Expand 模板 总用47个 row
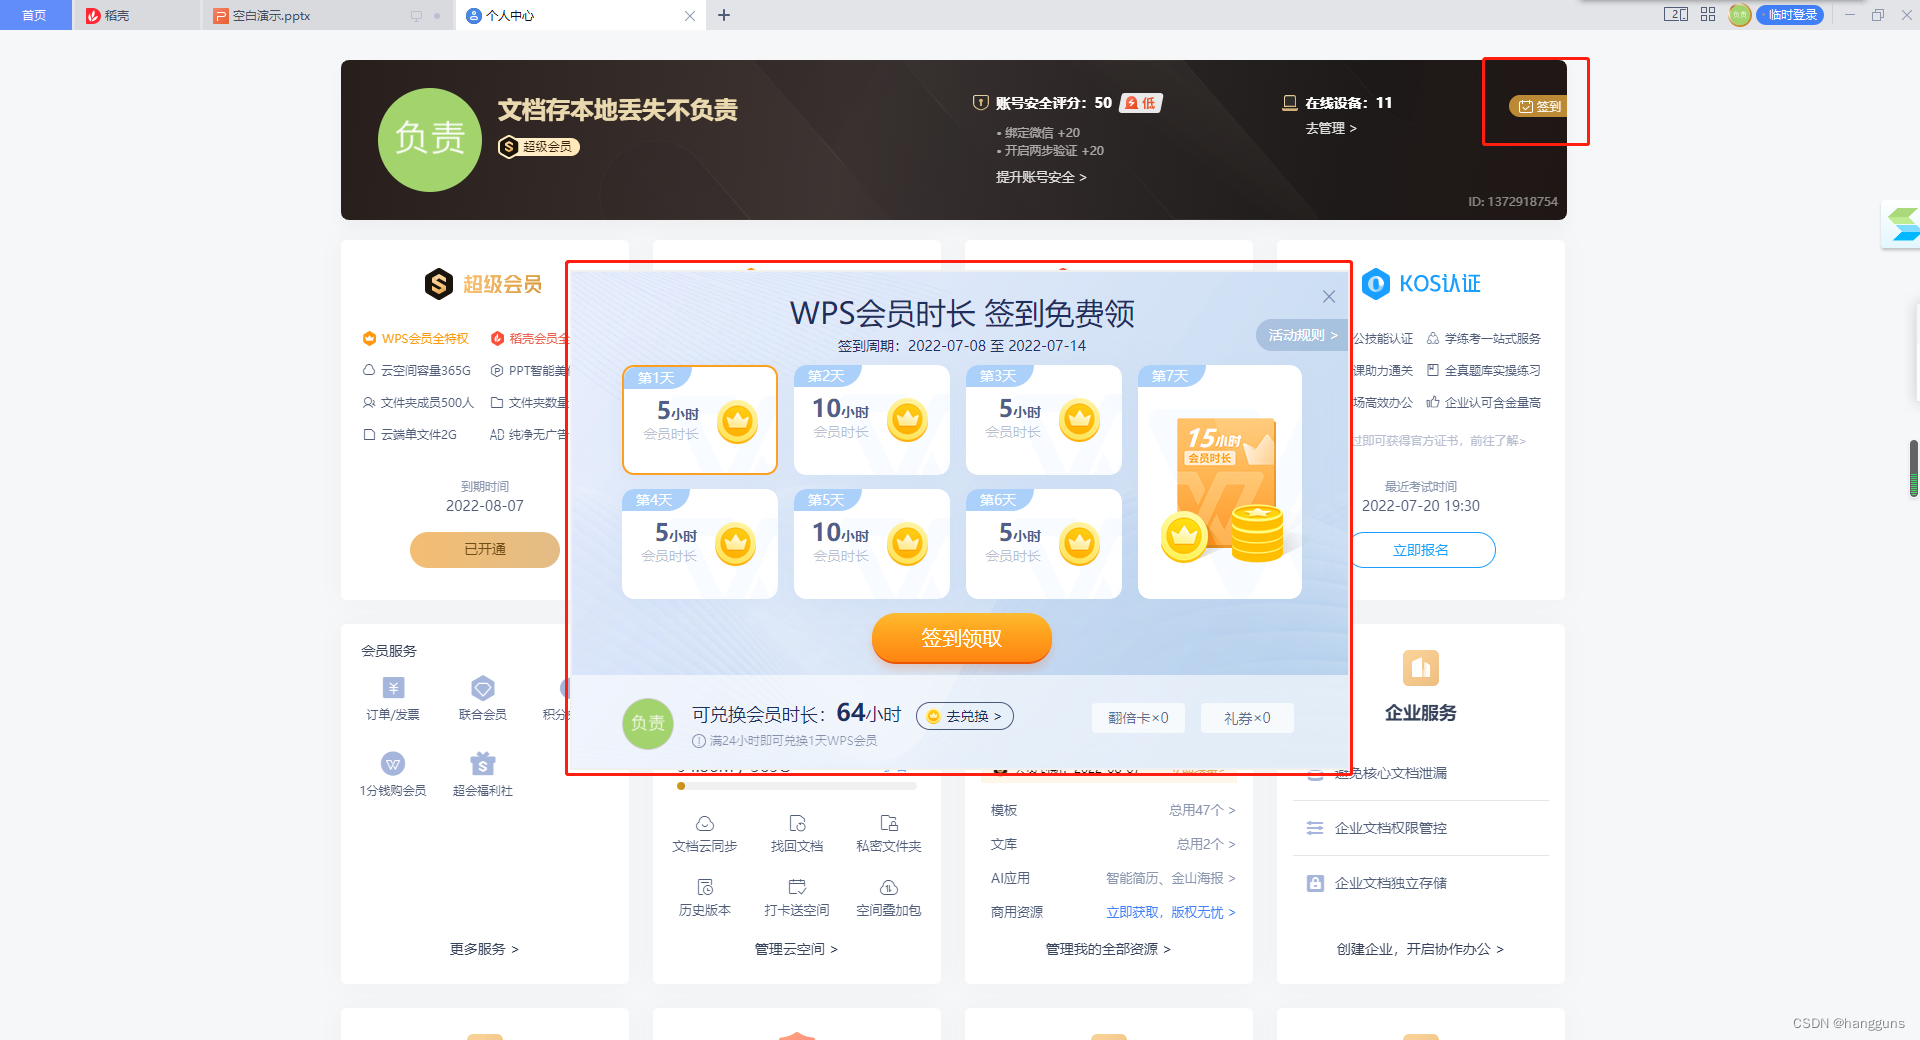1920x1040 pixels. click(1113, 810)
